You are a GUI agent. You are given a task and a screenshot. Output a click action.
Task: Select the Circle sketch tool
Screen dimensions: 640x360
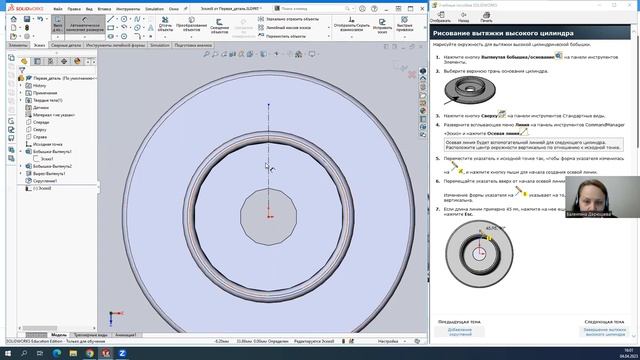pyautogui.click(x=124, y=19)
